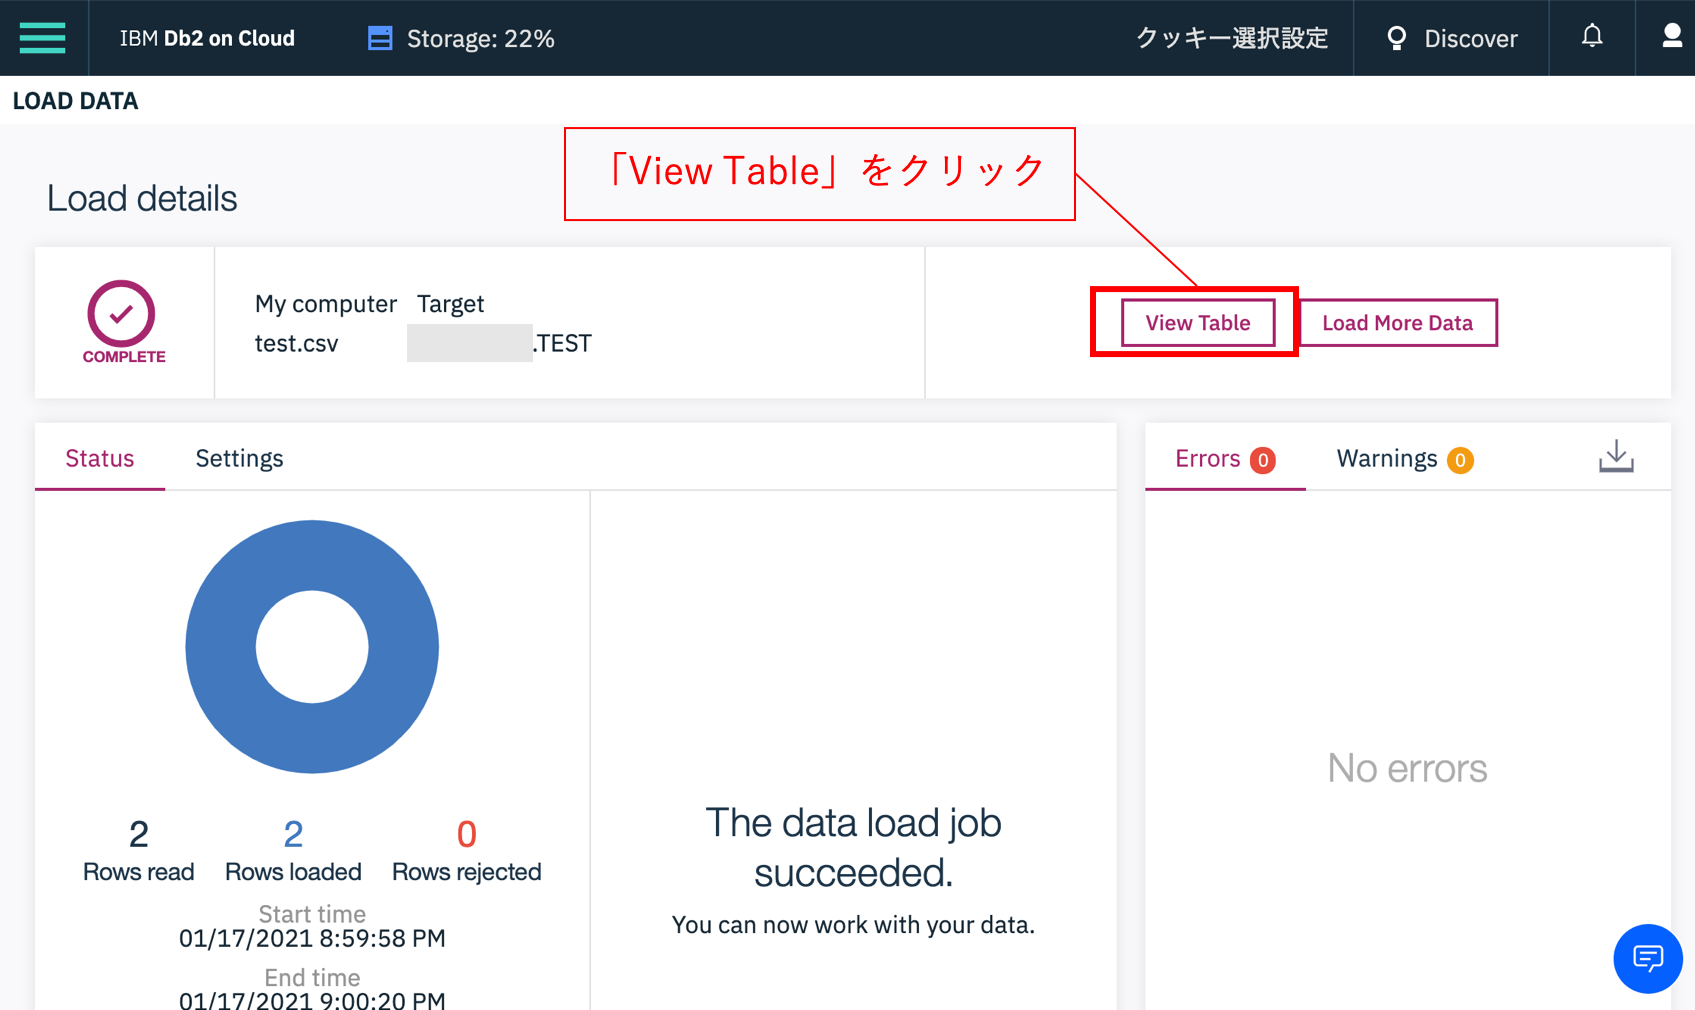Click the COMPLETE checkmark badge
Screen dimensions: 1695x1010
point(122,313)
